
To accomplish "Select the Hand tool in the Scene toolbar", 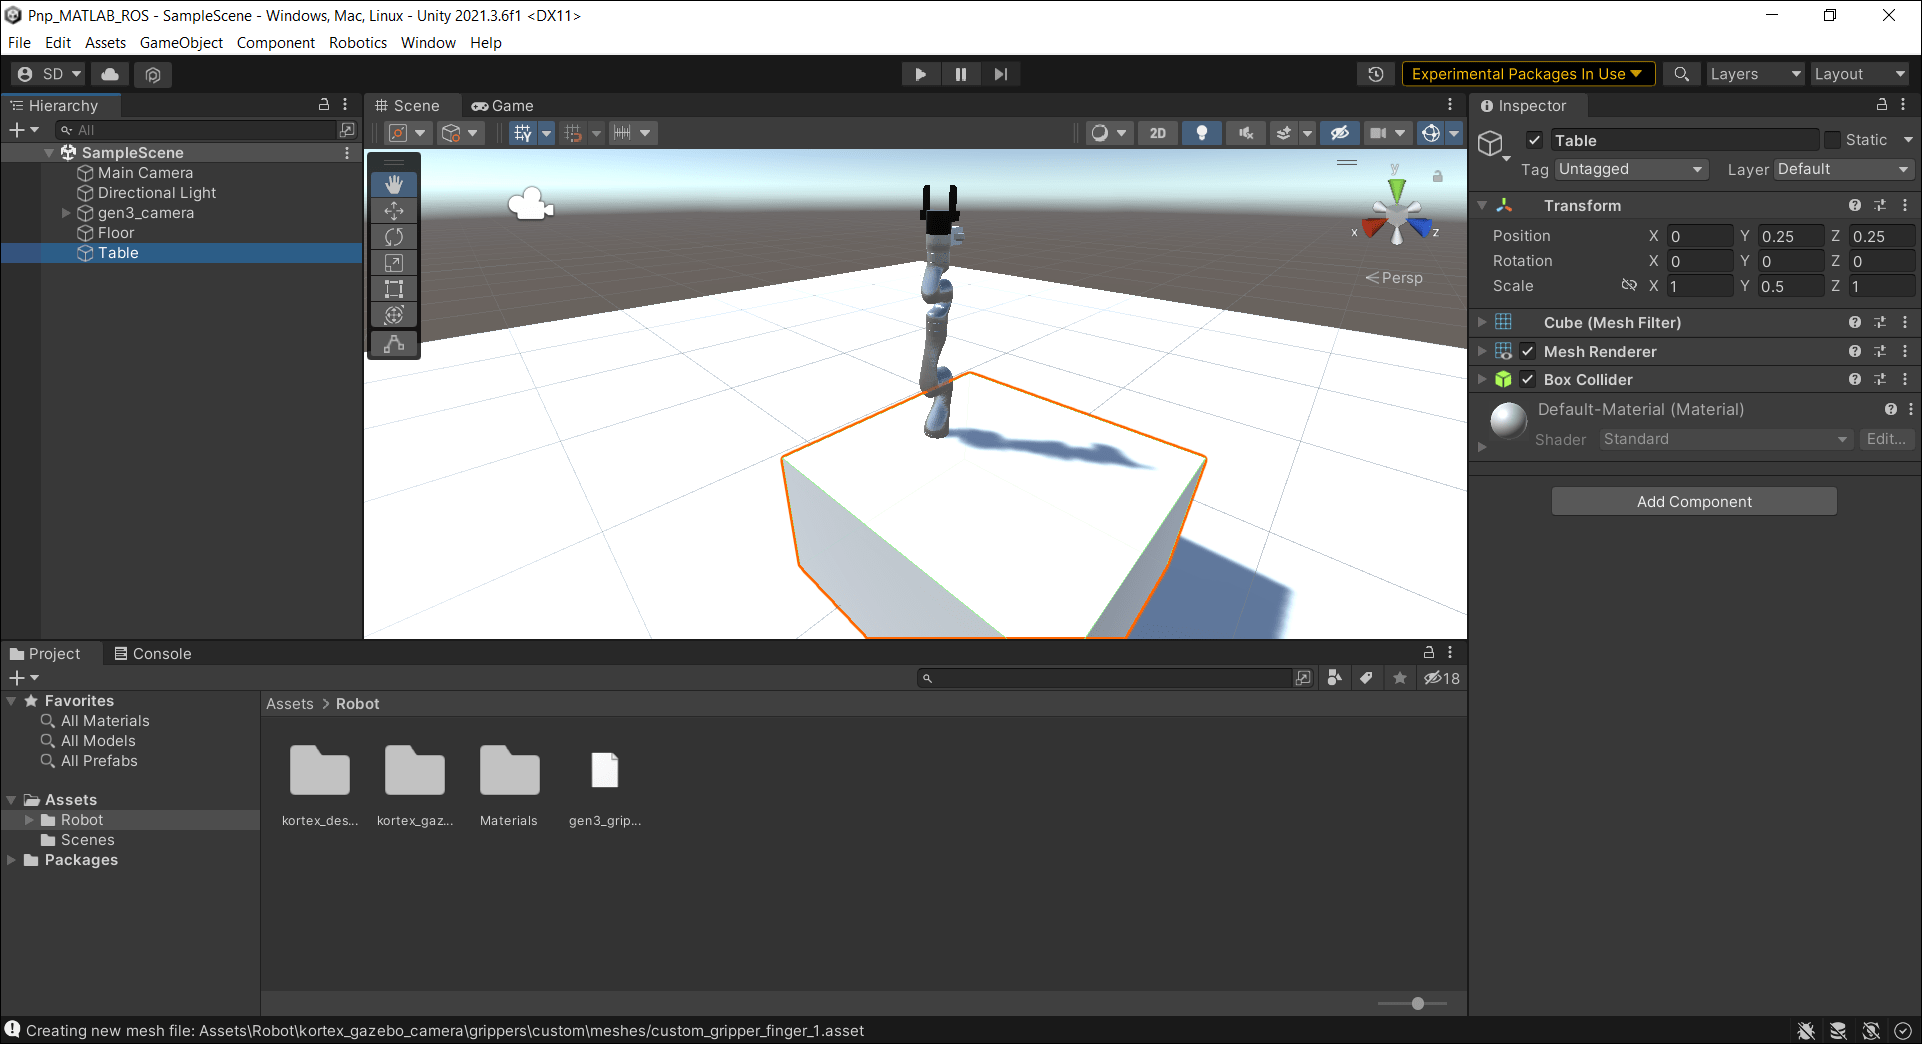I will tap(393, 184).
